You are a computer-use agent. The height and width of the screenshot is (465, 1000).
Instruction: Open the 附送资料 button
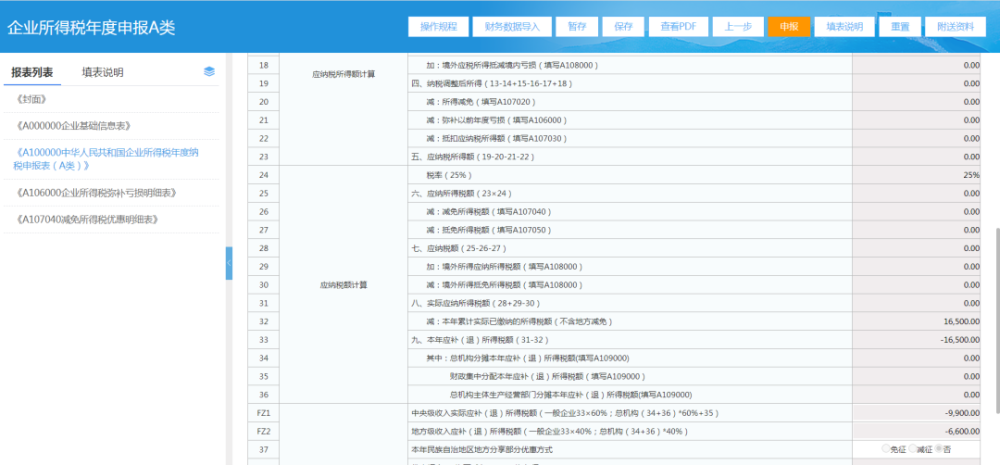pyautogui.click(x=955, y=27)
